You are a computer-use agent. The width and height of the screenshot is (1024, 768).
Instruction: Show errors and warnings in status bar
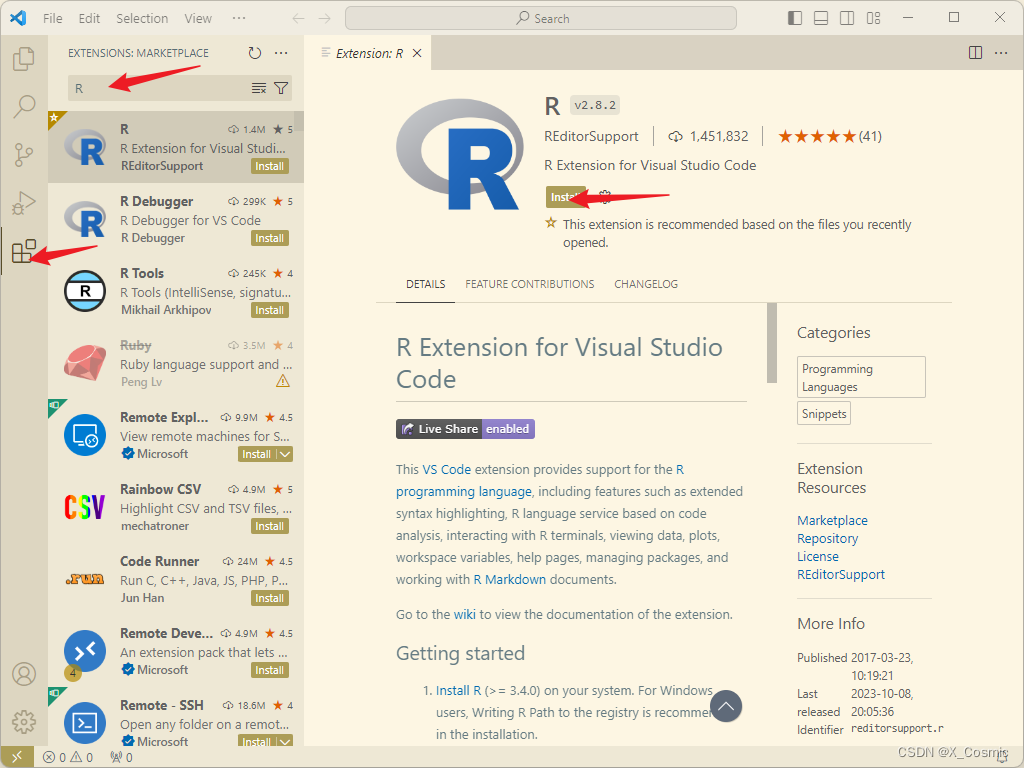click(x=68, y=758)
